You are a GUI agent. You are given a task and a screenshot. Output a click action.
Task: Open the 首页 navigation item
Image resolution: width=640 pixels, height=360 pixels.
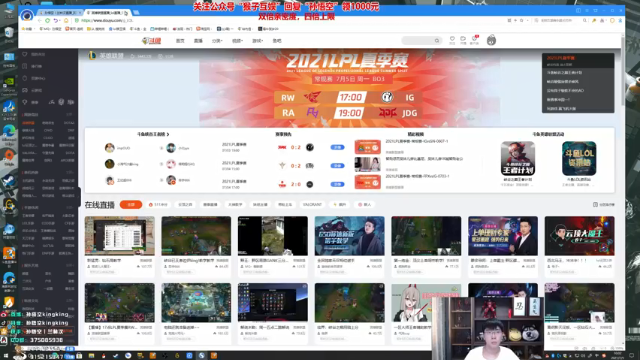180,41
